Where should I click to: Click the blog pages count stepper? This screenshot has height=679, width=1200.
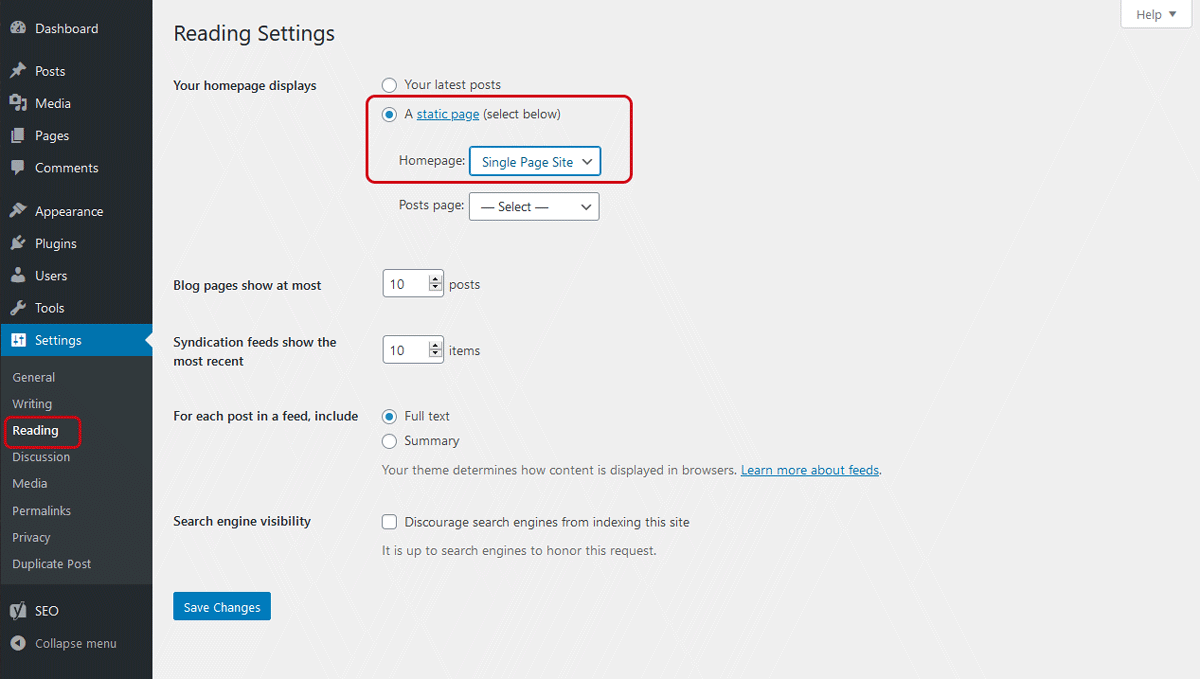tap(435, 284)
